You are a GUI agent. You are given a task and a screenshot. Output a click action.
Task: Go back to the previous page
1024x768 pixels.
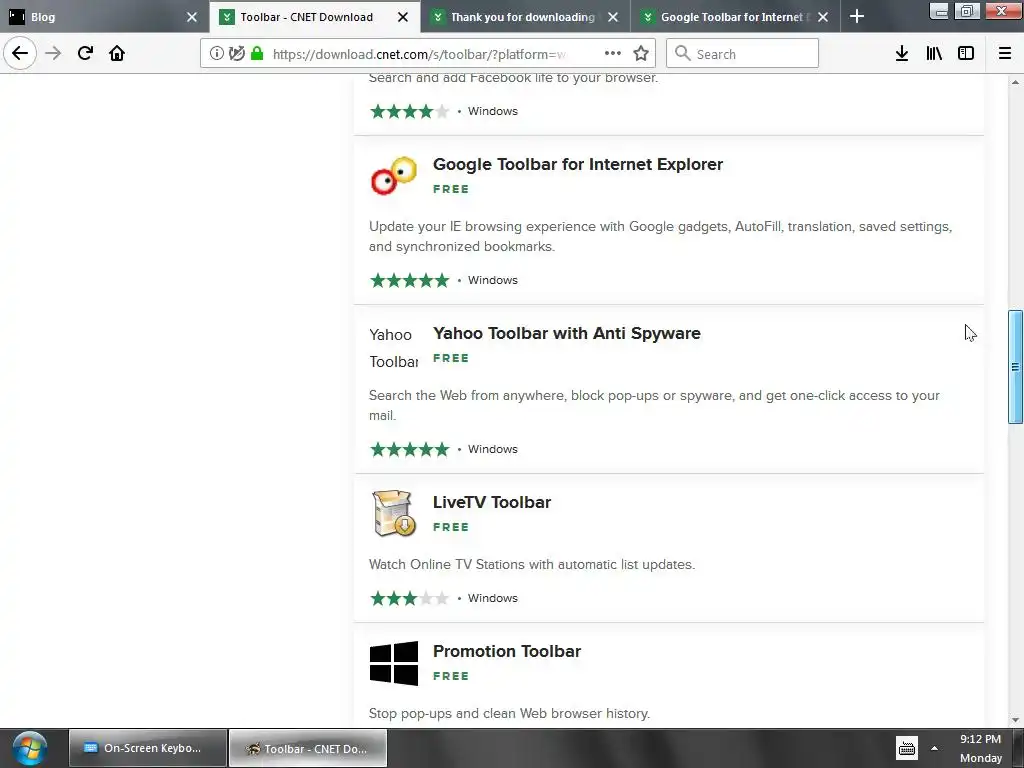(20, 53)
